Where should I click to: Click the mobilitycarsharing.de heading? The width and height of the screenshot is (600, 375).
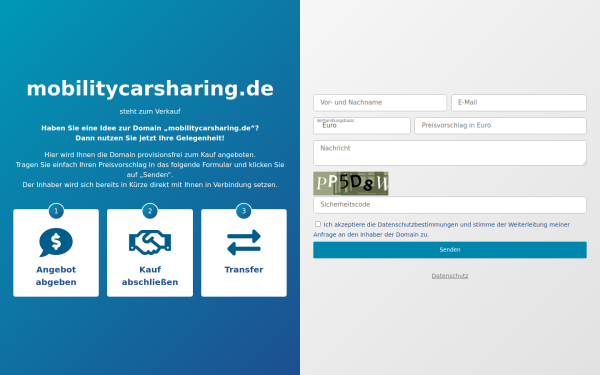[150, 89]
